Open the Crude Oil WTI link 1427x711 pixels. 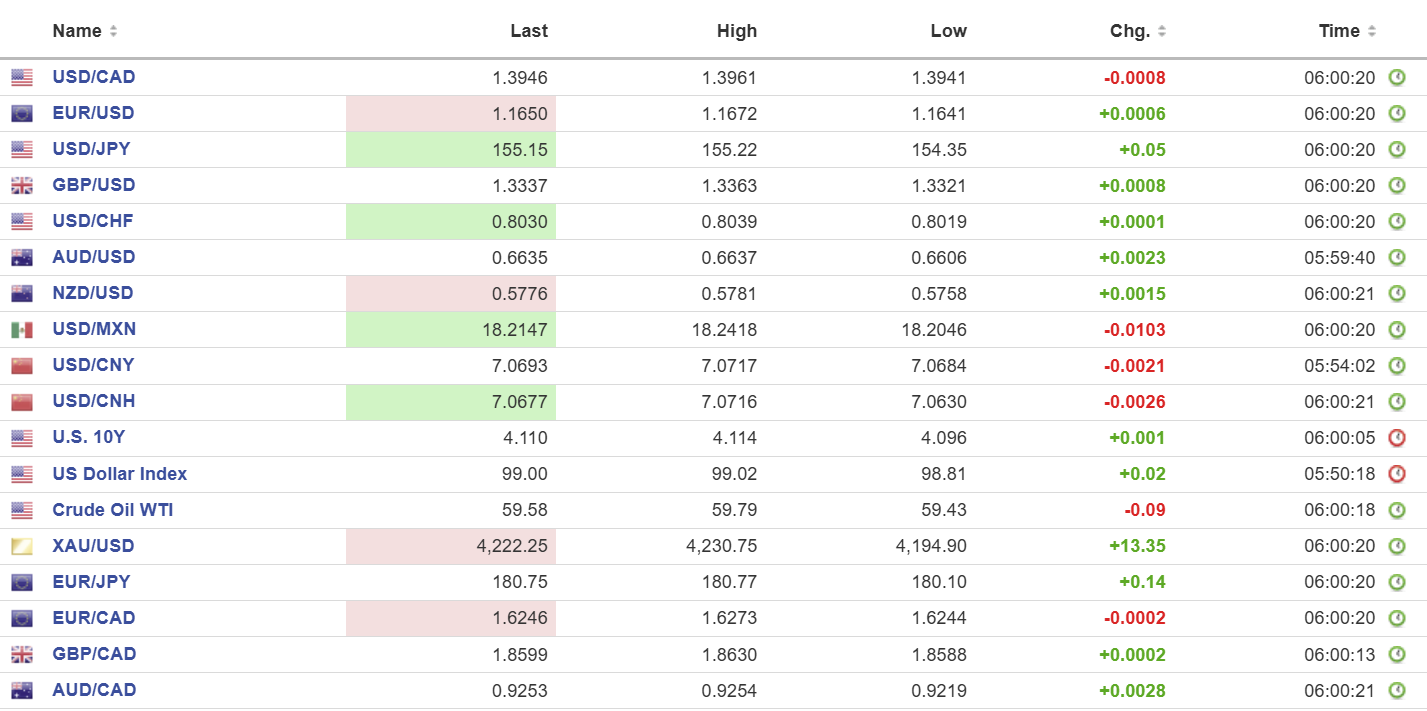tap(113, 510)
